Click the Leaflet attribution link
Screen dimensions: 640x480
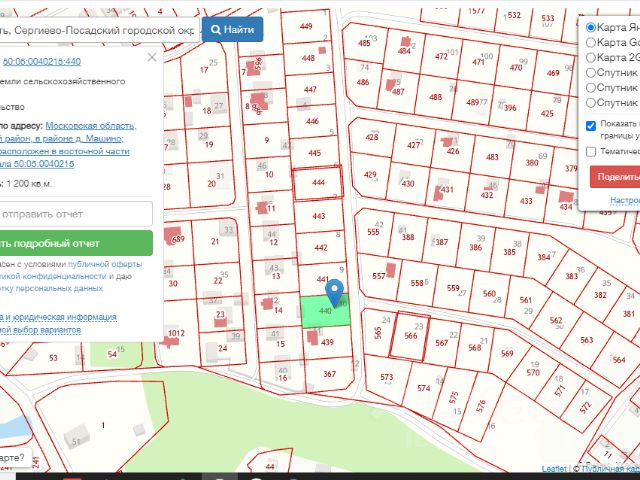(x=554, y=468)
